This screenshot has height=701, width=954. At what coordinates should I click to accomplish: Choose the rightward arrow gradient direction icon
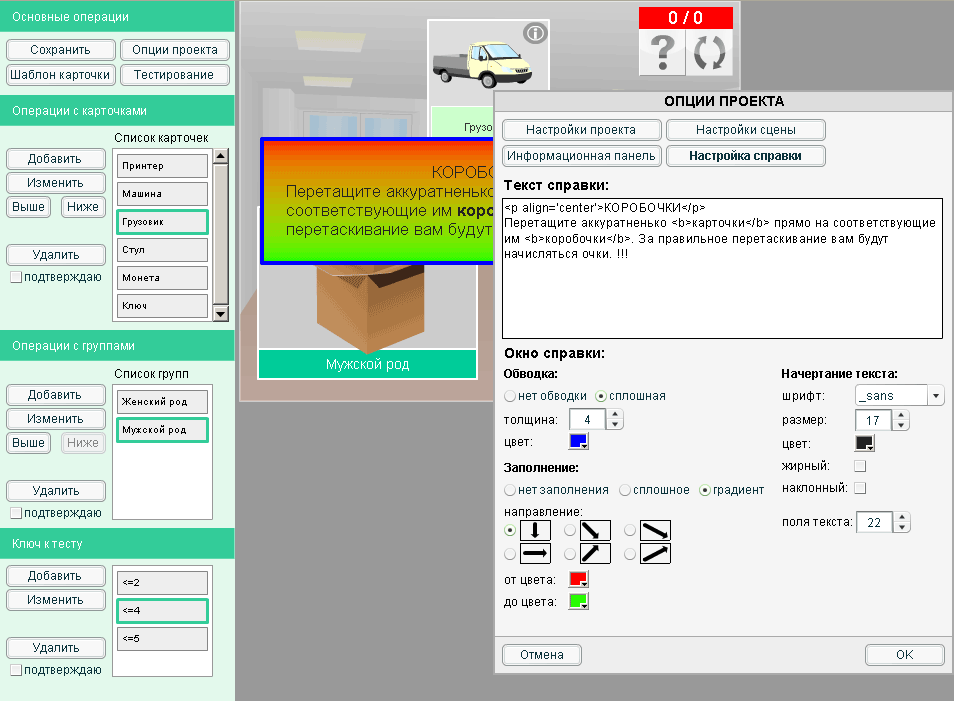click(535, 554)
